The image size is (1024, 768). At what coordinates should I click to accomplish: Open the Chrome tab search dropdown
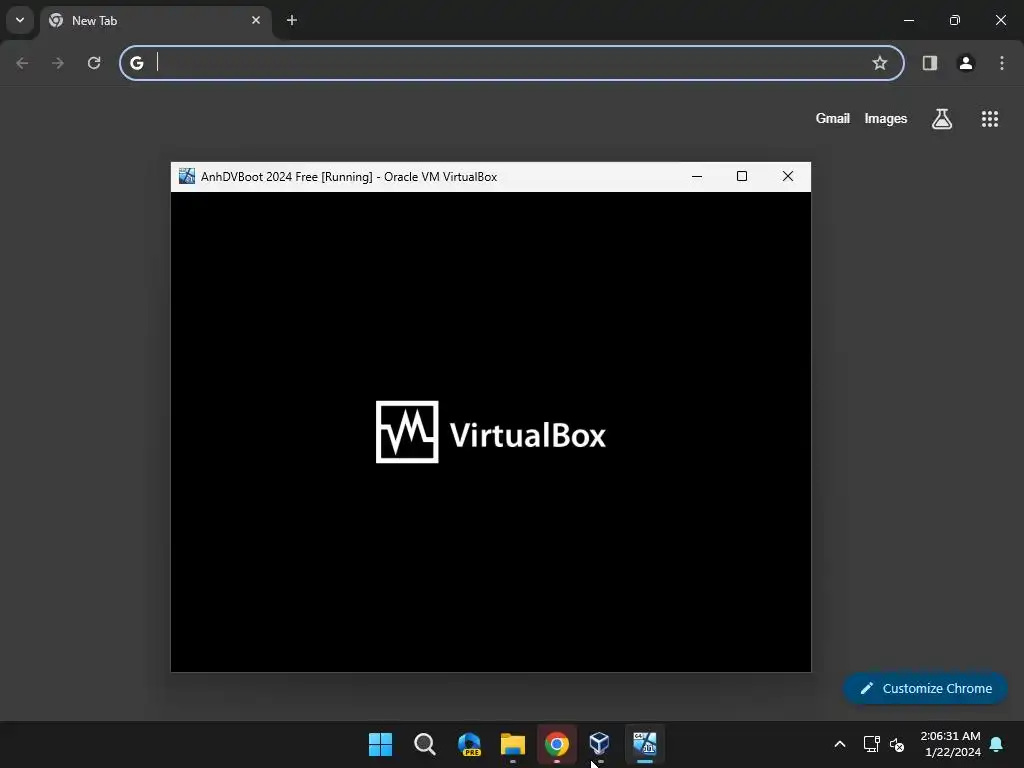coord(20,20)
